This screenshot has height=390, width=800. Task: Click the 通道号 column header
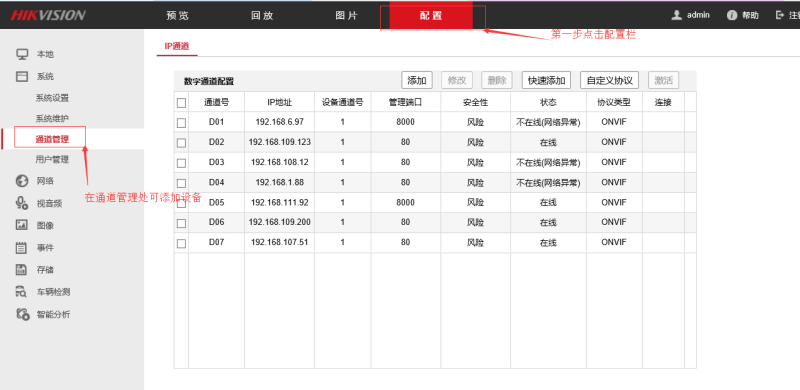tap(216, 102)
